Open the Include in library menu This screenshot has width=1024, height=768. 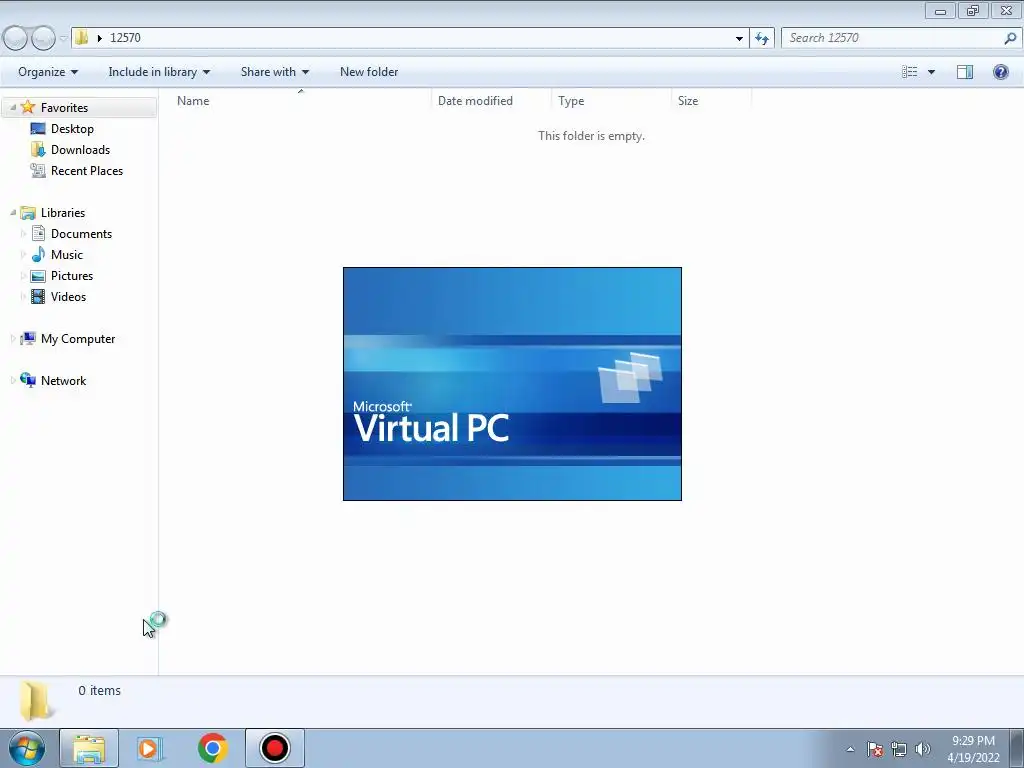pos(159,72)
